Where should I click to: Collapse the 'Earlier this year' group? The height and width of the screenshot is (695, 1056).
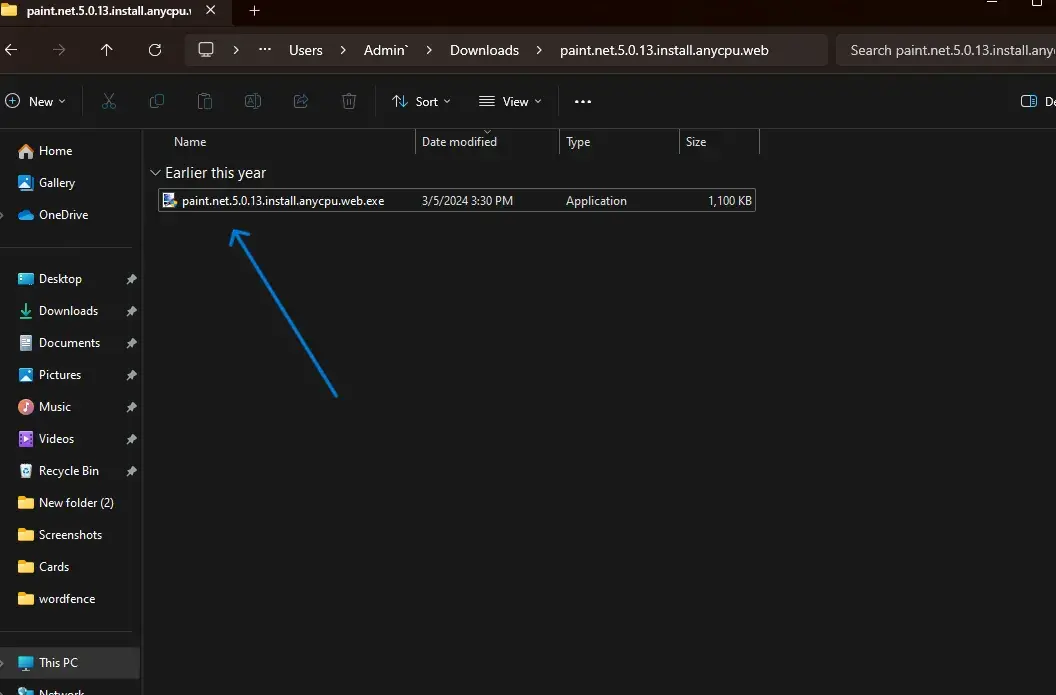tap(156, 172)
